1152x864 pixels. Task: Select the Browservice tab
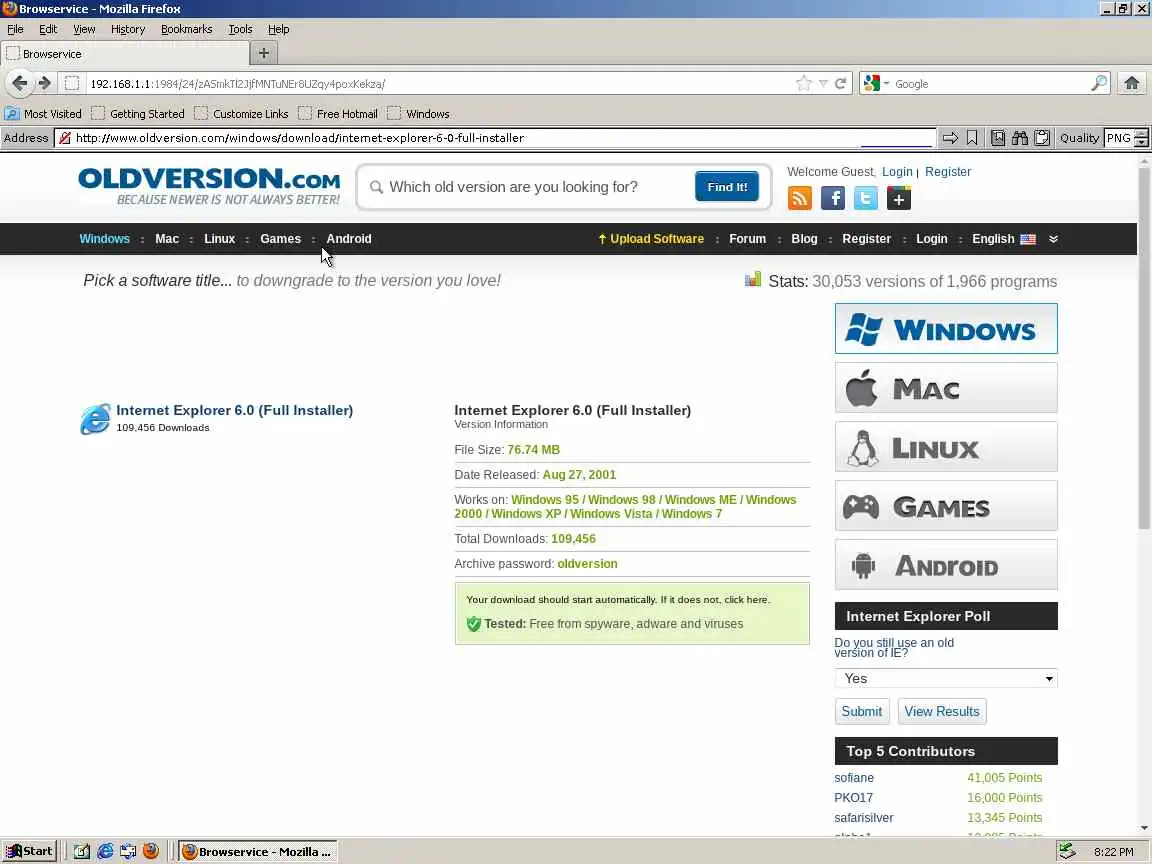click(125, 54)
